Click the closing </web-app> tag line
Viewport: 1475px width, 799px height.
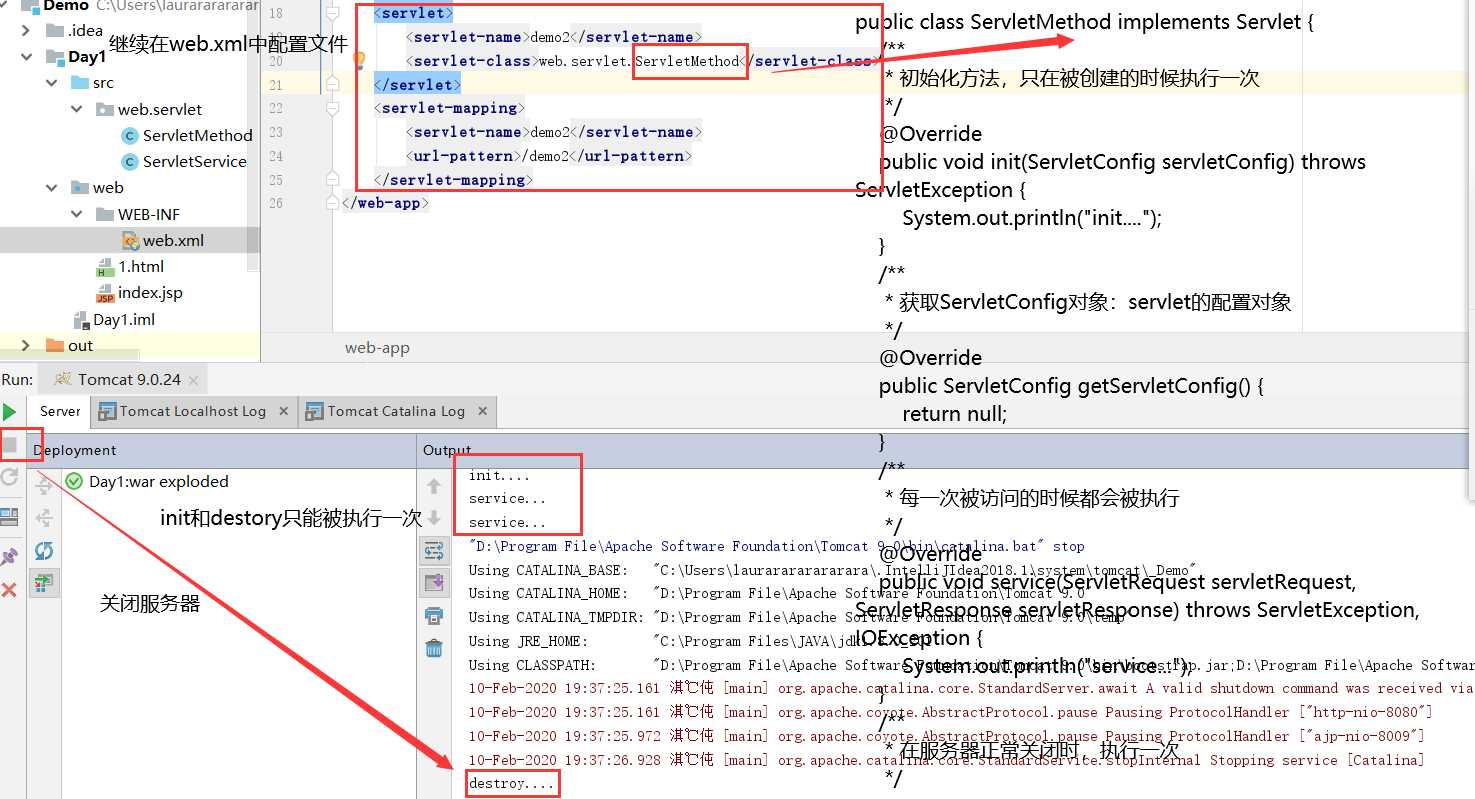click(x=386, y=203)
